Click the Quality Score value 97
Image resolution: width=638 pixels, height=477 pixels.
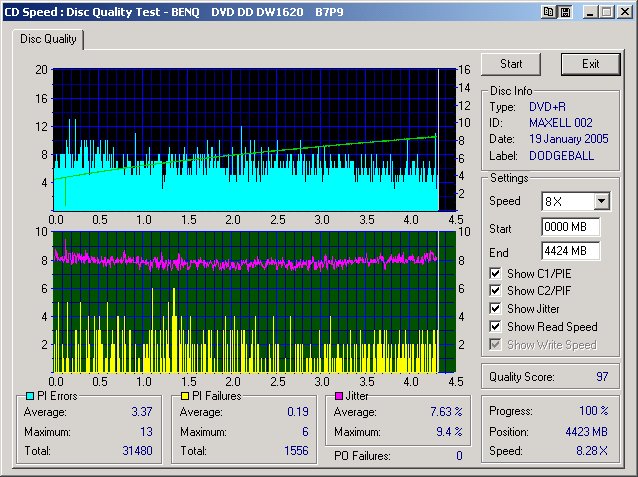[602, 376]
